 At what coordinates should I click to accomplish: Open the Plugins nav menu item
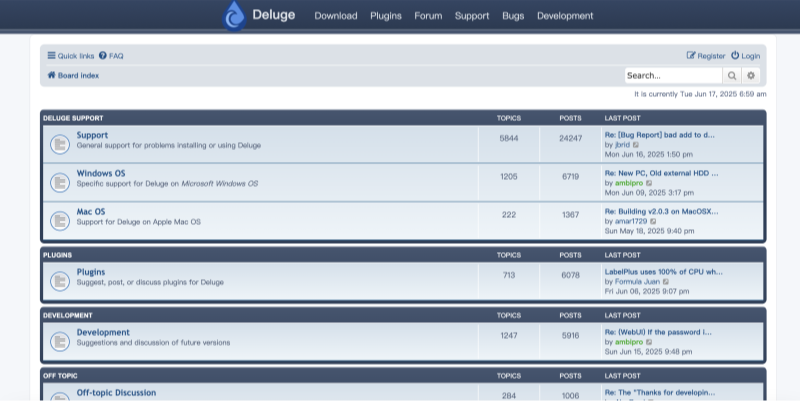pyautogui.click(x=386, y=16)
